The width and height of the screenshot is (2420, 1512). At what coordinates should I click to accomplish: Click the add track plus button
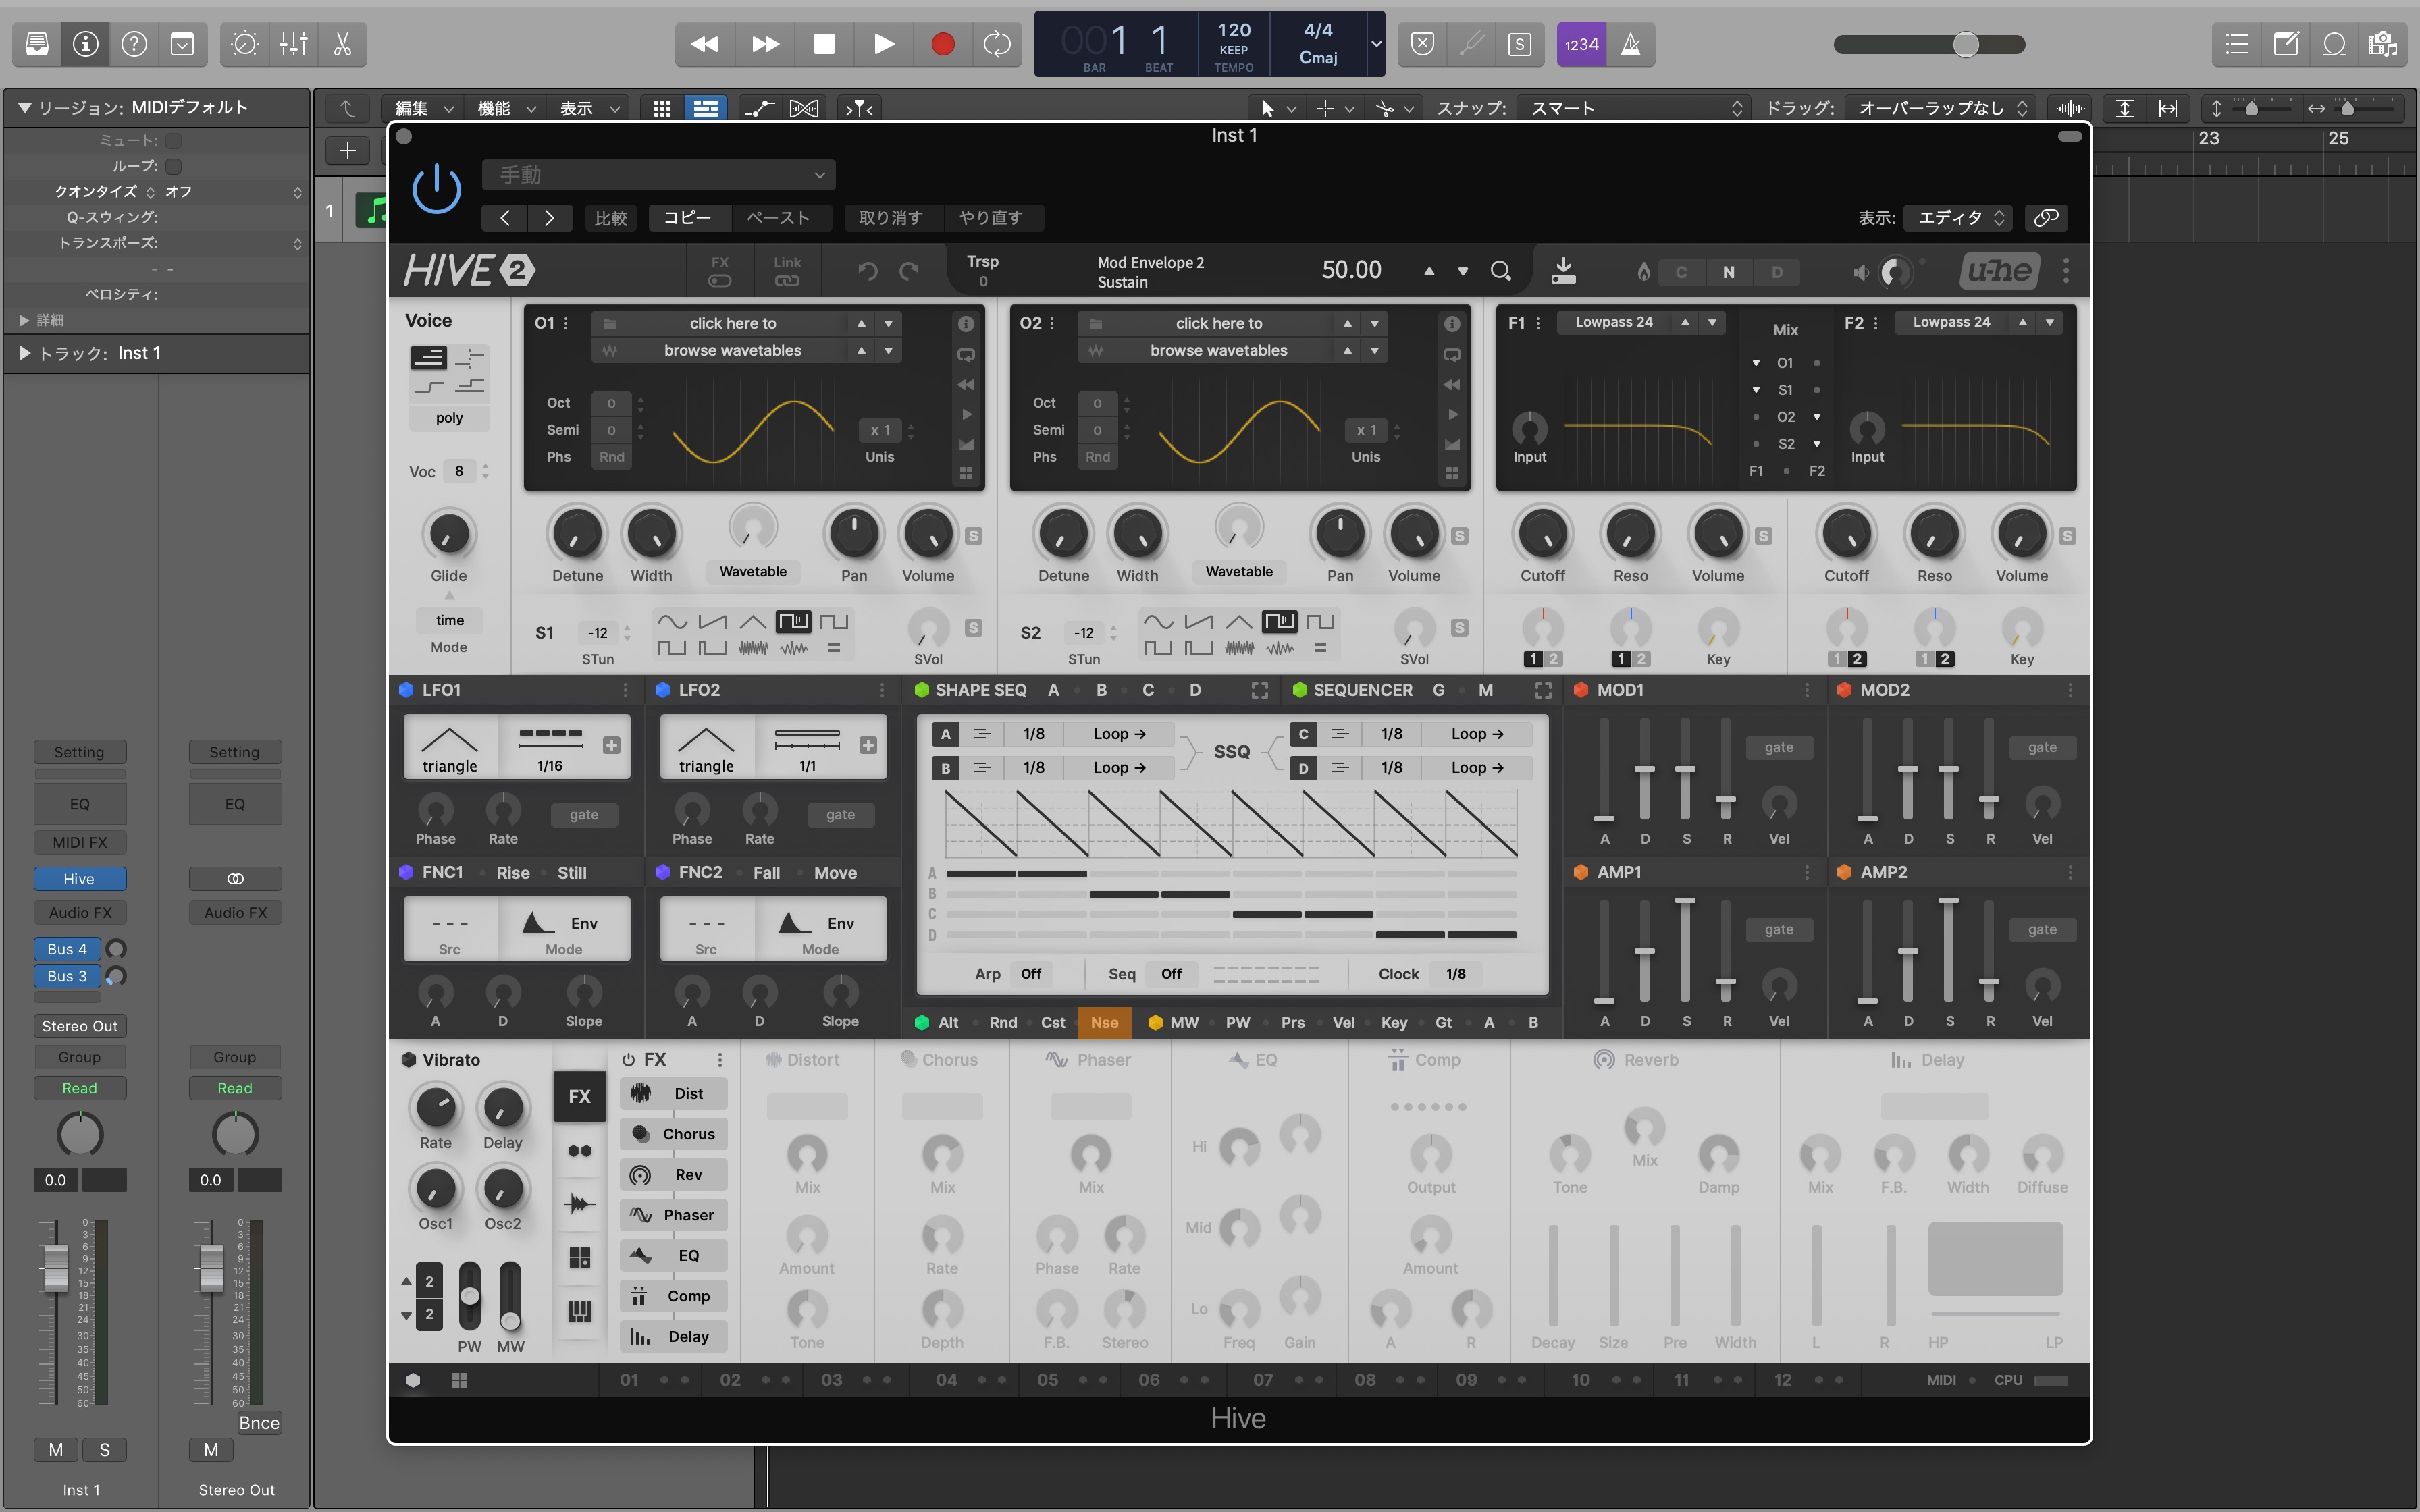[347, 151]
